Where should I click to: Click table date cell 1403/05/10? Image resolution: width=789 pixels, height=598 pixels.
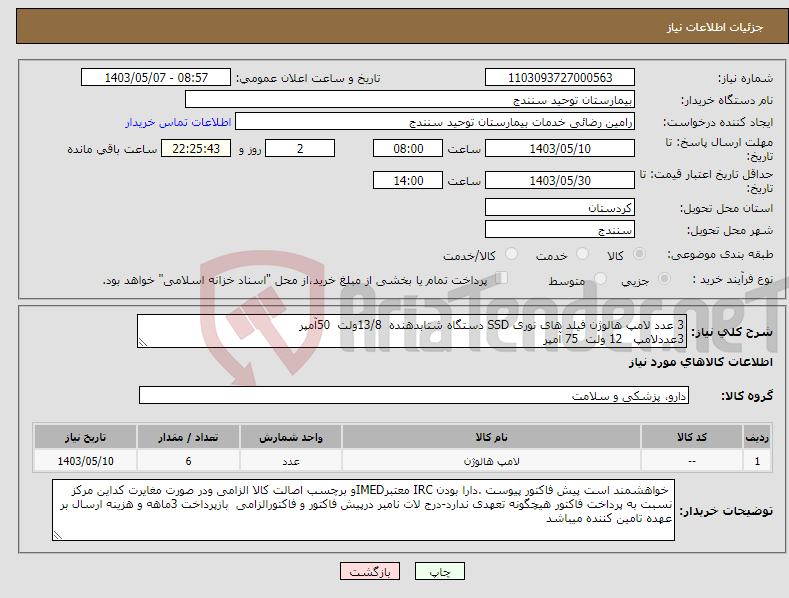(x=85, y=461)
